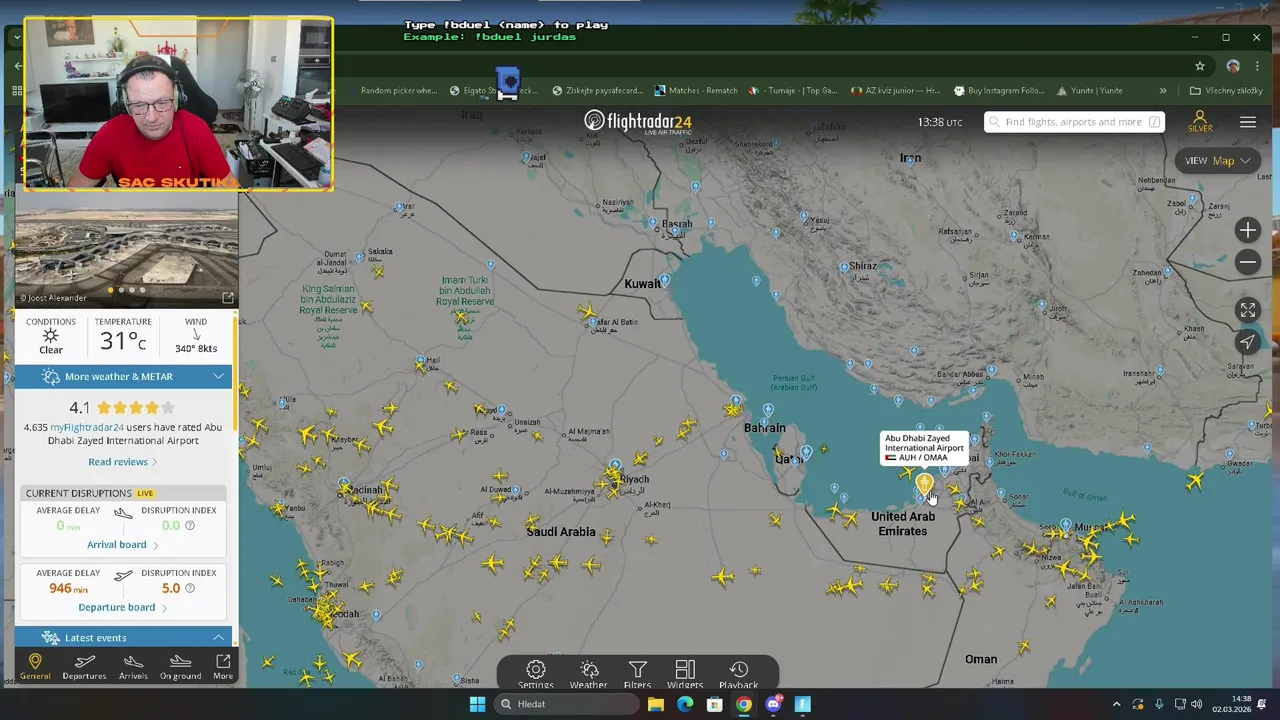Click the 13:38 UTC time display
Image resolution: width=1280 pixels, height=720 pixels.
(940, 122)
